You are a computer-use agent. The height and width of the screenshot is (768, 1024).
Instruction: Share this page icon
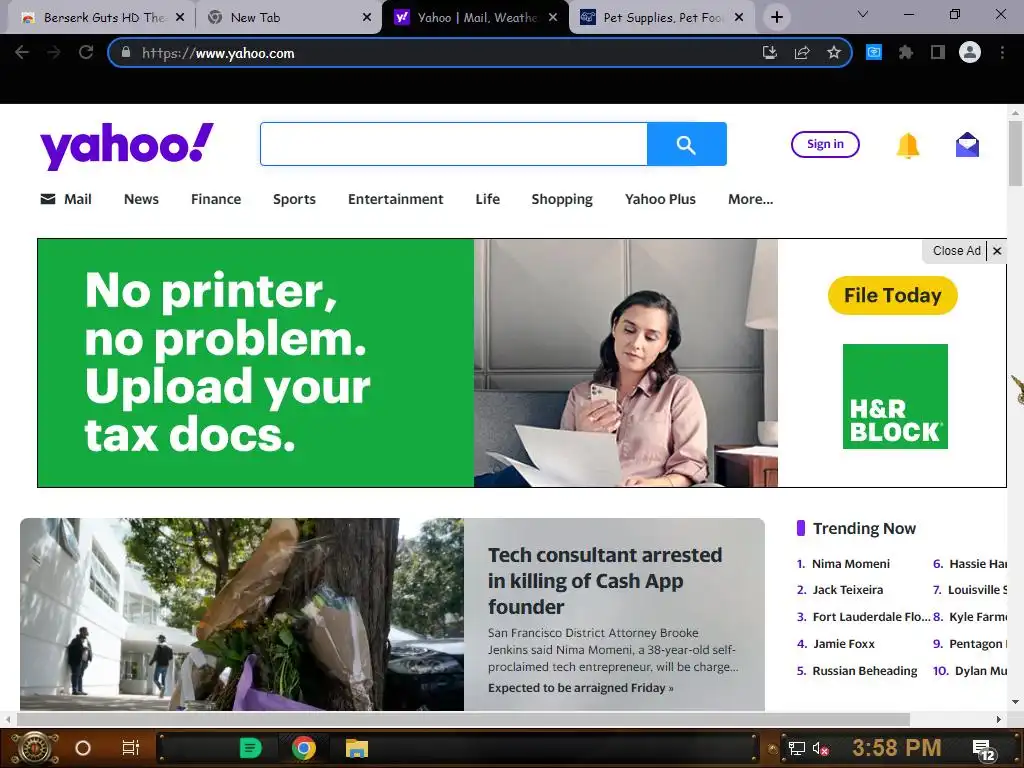click(802, 53)
